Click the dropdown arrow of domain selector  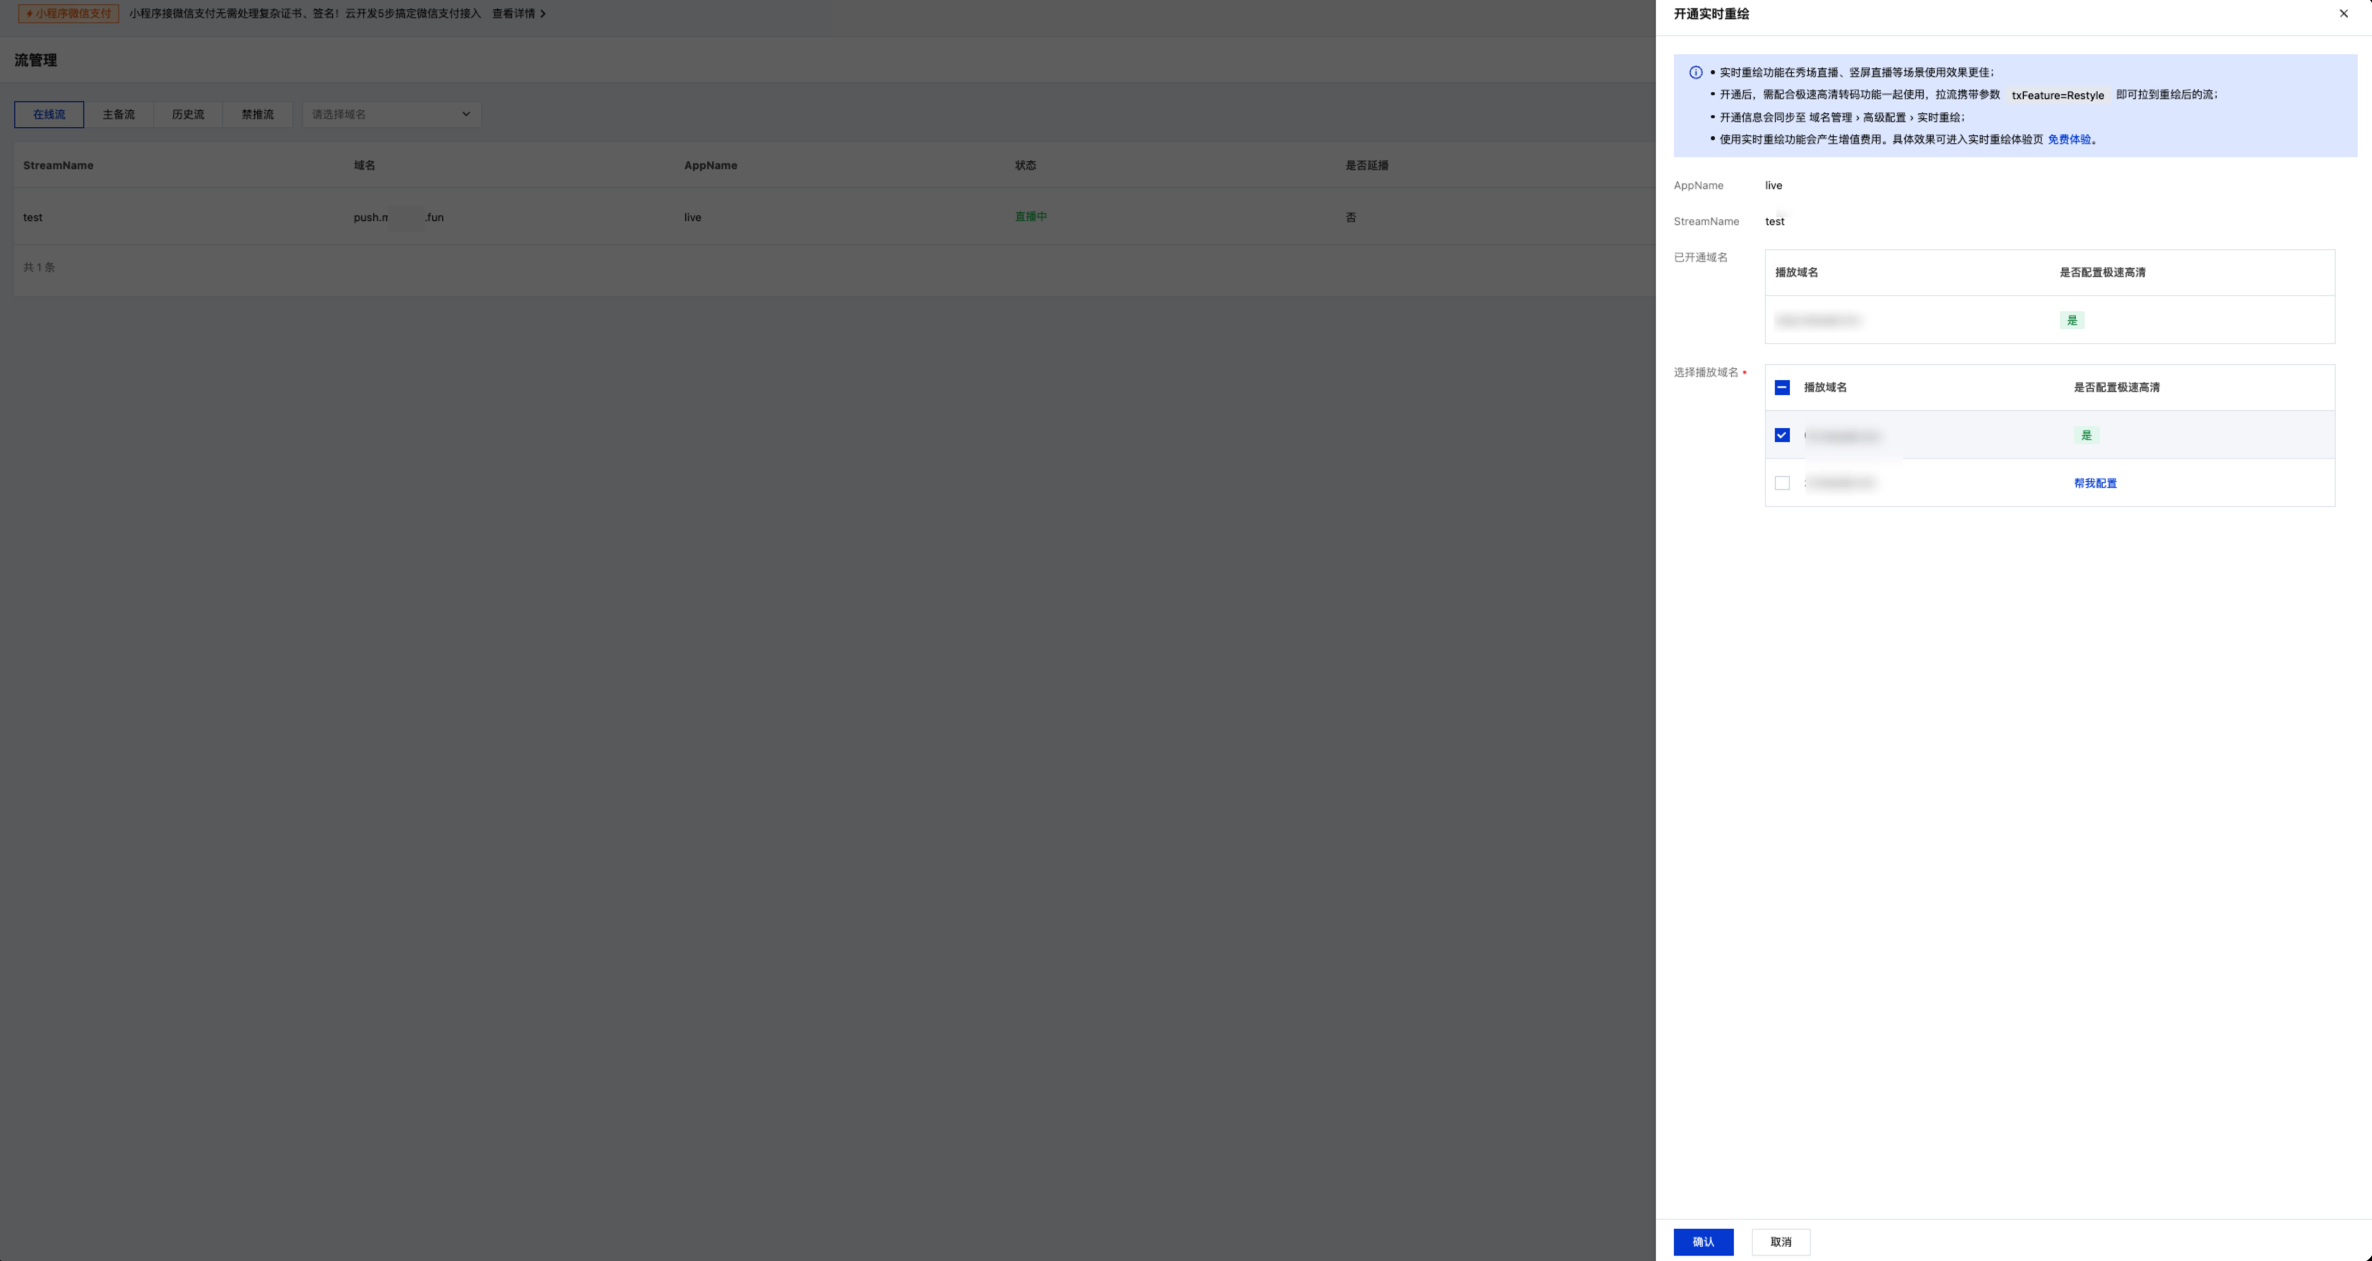point(466,115)
